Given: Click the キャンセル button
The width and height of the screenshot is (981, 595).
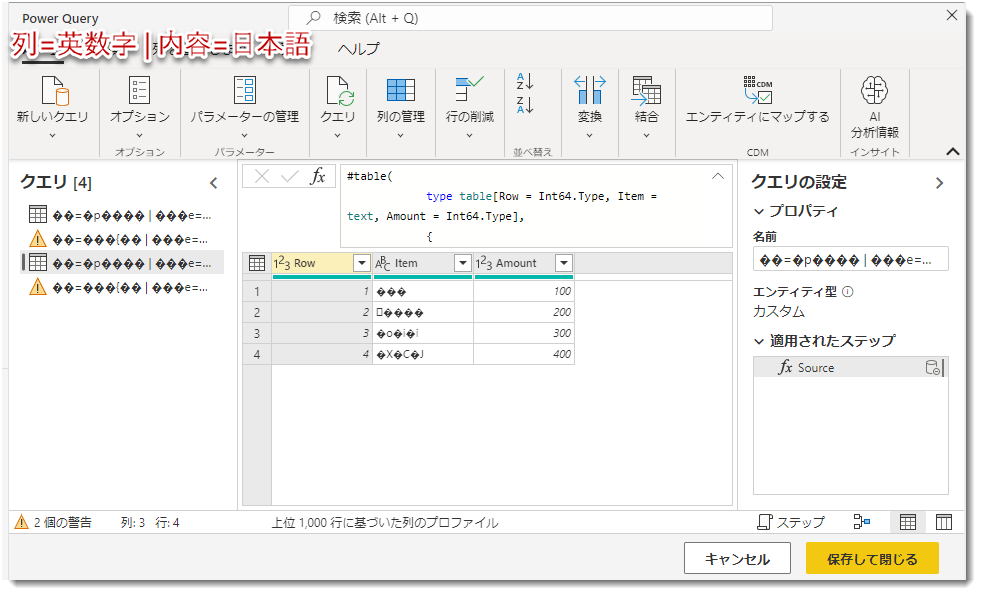Looking at the screenshot, I should (737, 559).
